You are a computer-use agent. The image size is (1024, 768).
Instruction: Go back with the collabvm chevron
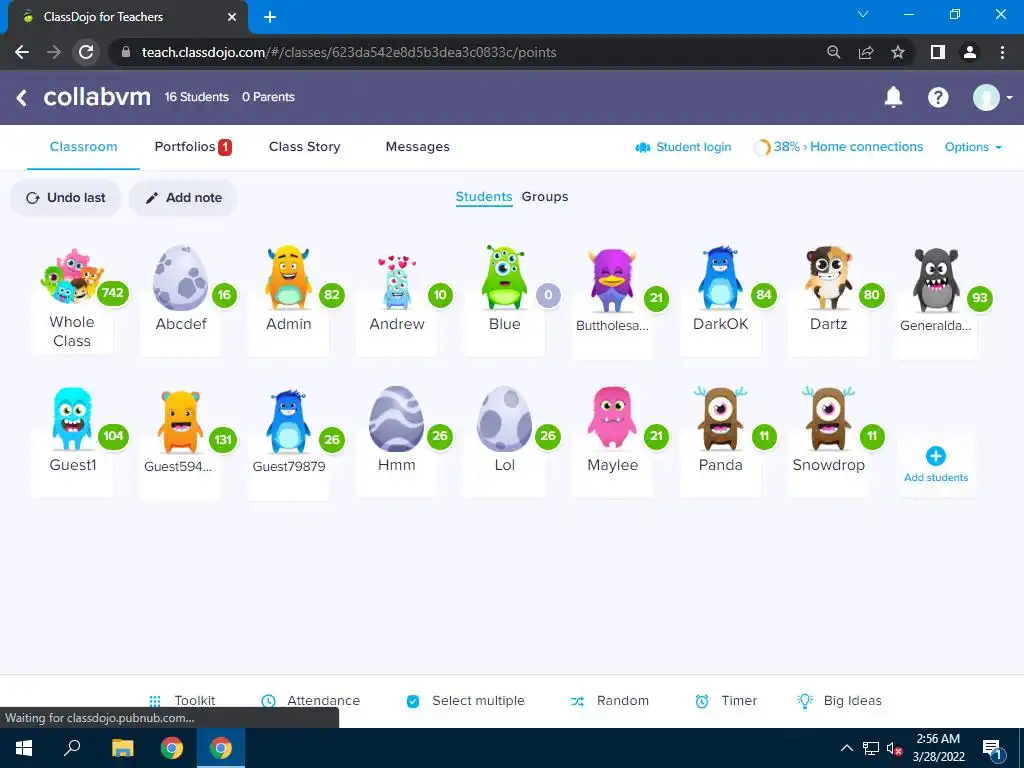(22, 97)
